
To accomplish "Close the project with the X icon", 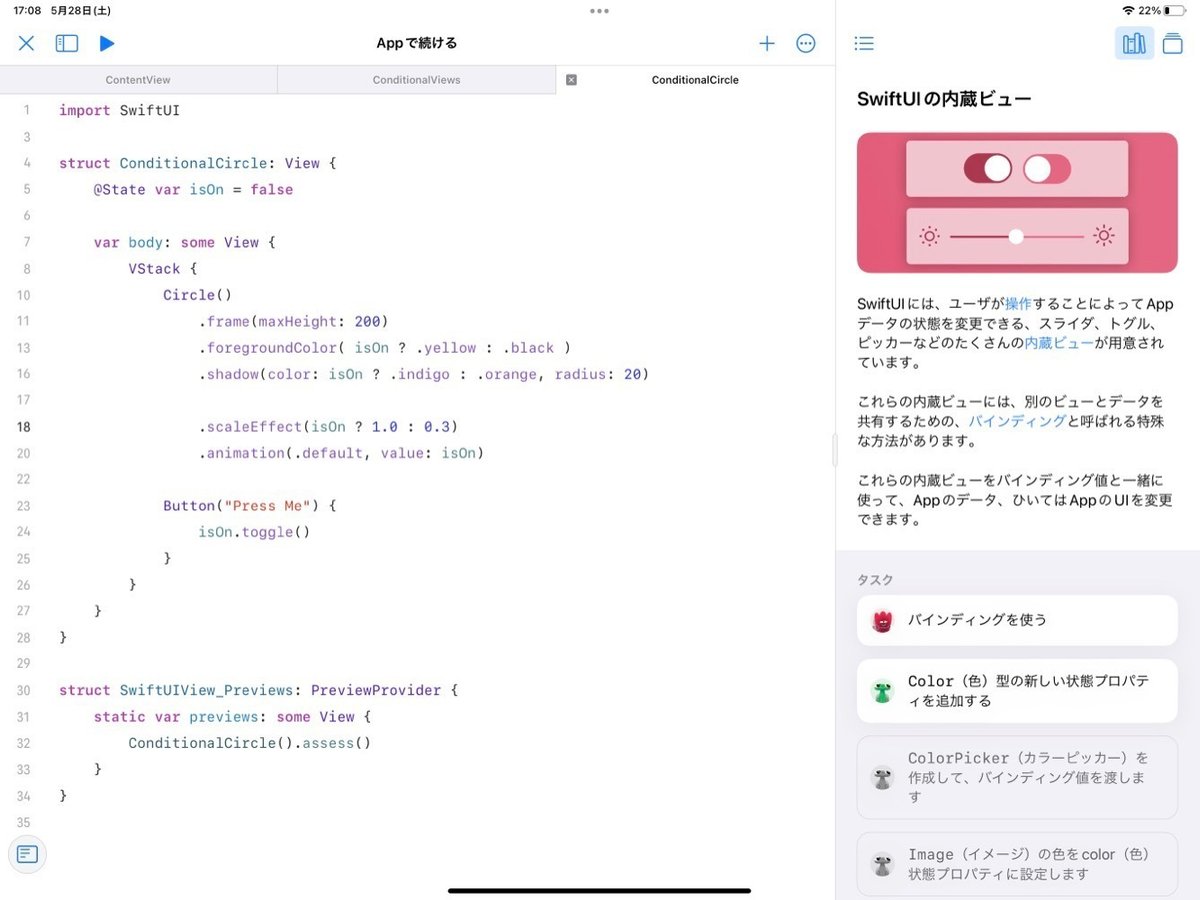I will pos(26,43).
